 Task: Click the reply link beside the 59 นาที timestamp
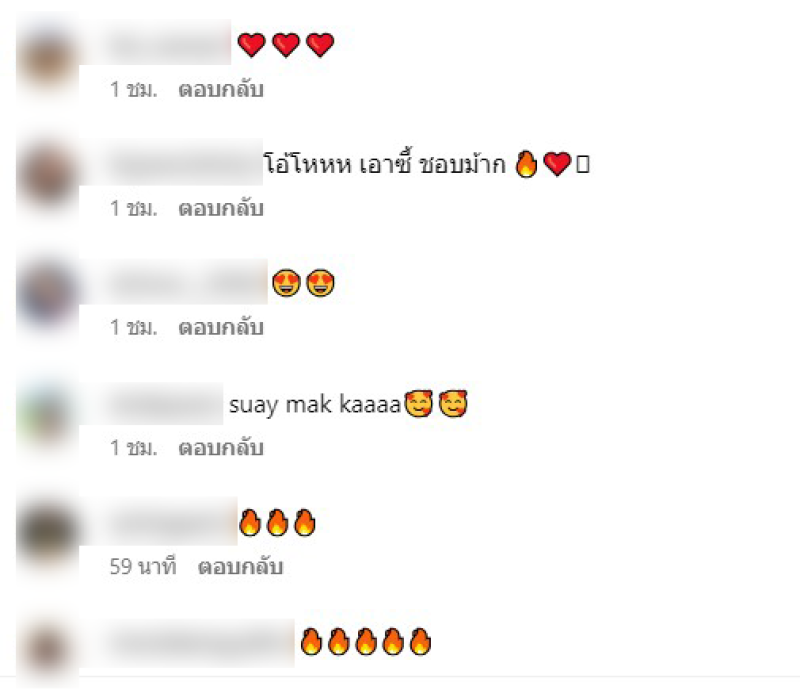point(240,566)
